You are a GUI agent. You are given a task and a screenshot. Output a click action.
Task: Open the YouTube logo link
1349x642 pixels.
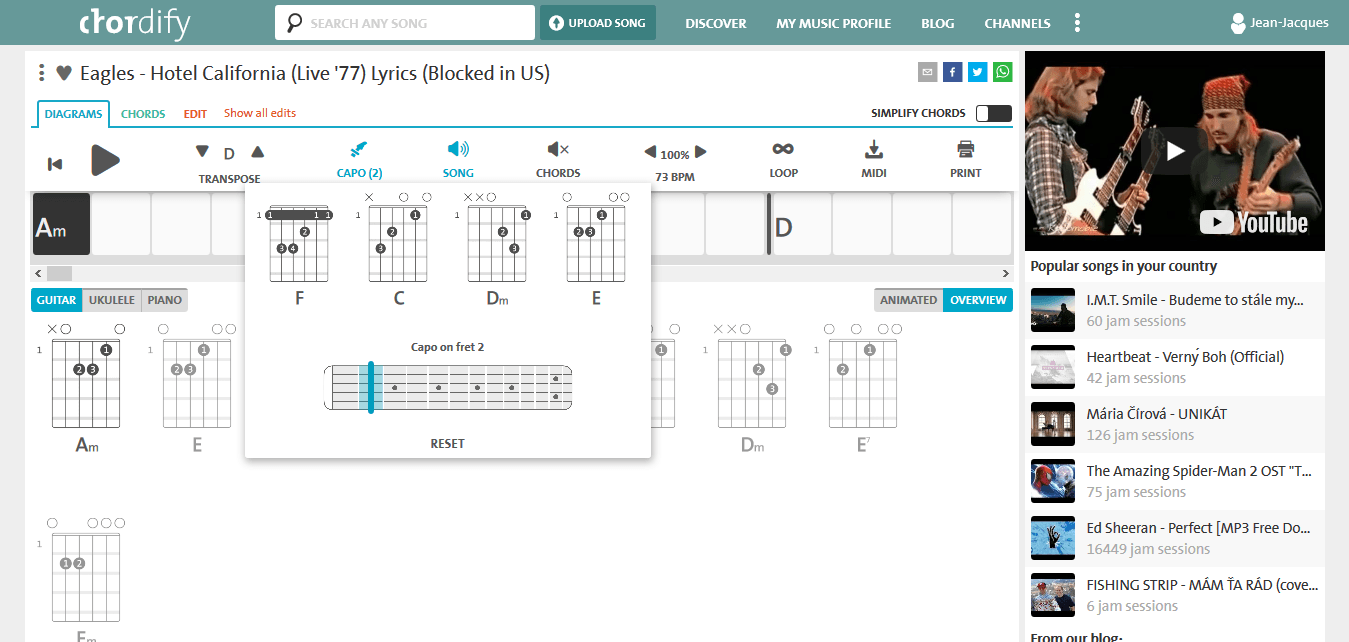tap(1254, 222)
